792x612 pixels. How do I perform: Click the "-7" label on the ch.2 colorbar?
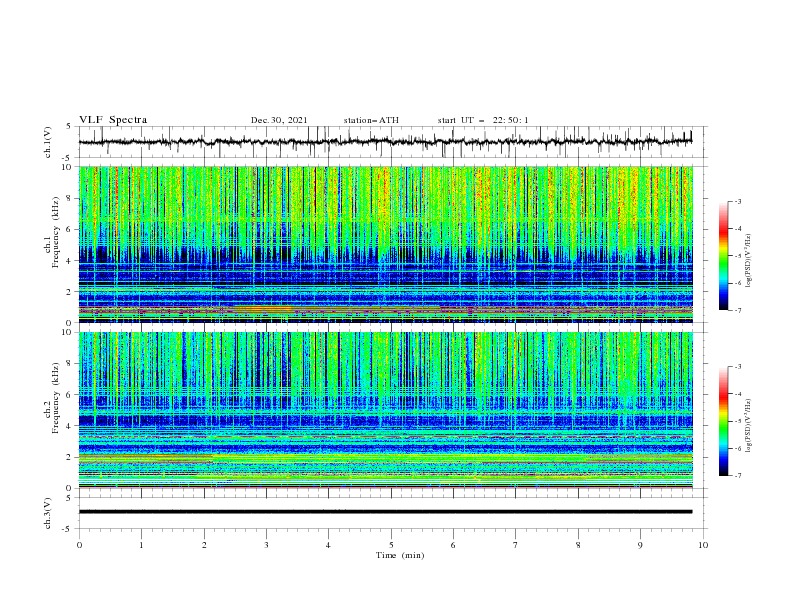737,476
